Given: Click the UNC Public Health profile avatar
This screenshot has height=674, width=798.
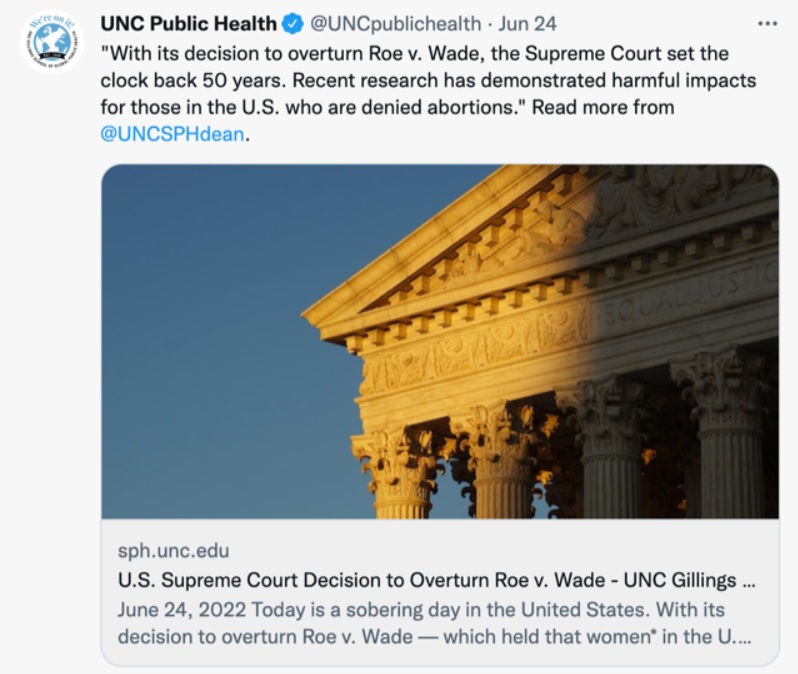Looking at the screenshot, I should (52, 42).
